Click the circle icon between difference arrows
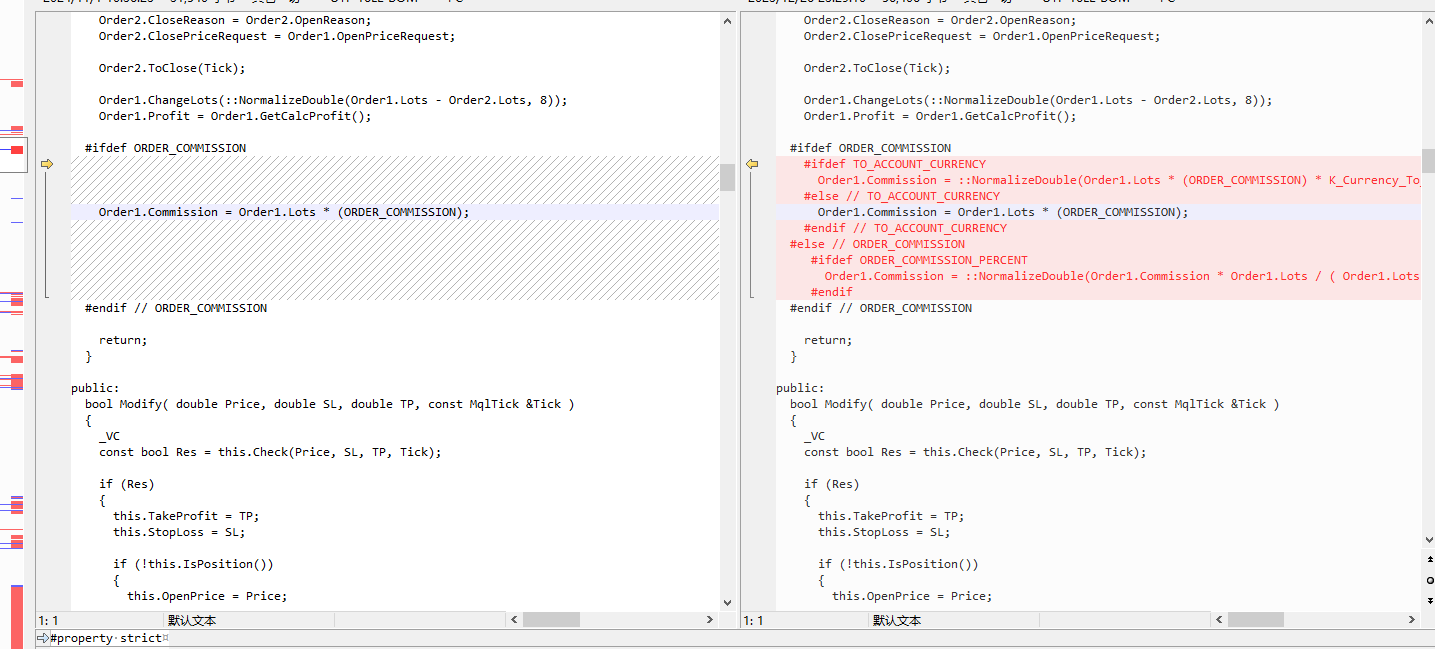The image size is (1435, 649). click(x=1428, y=580)
